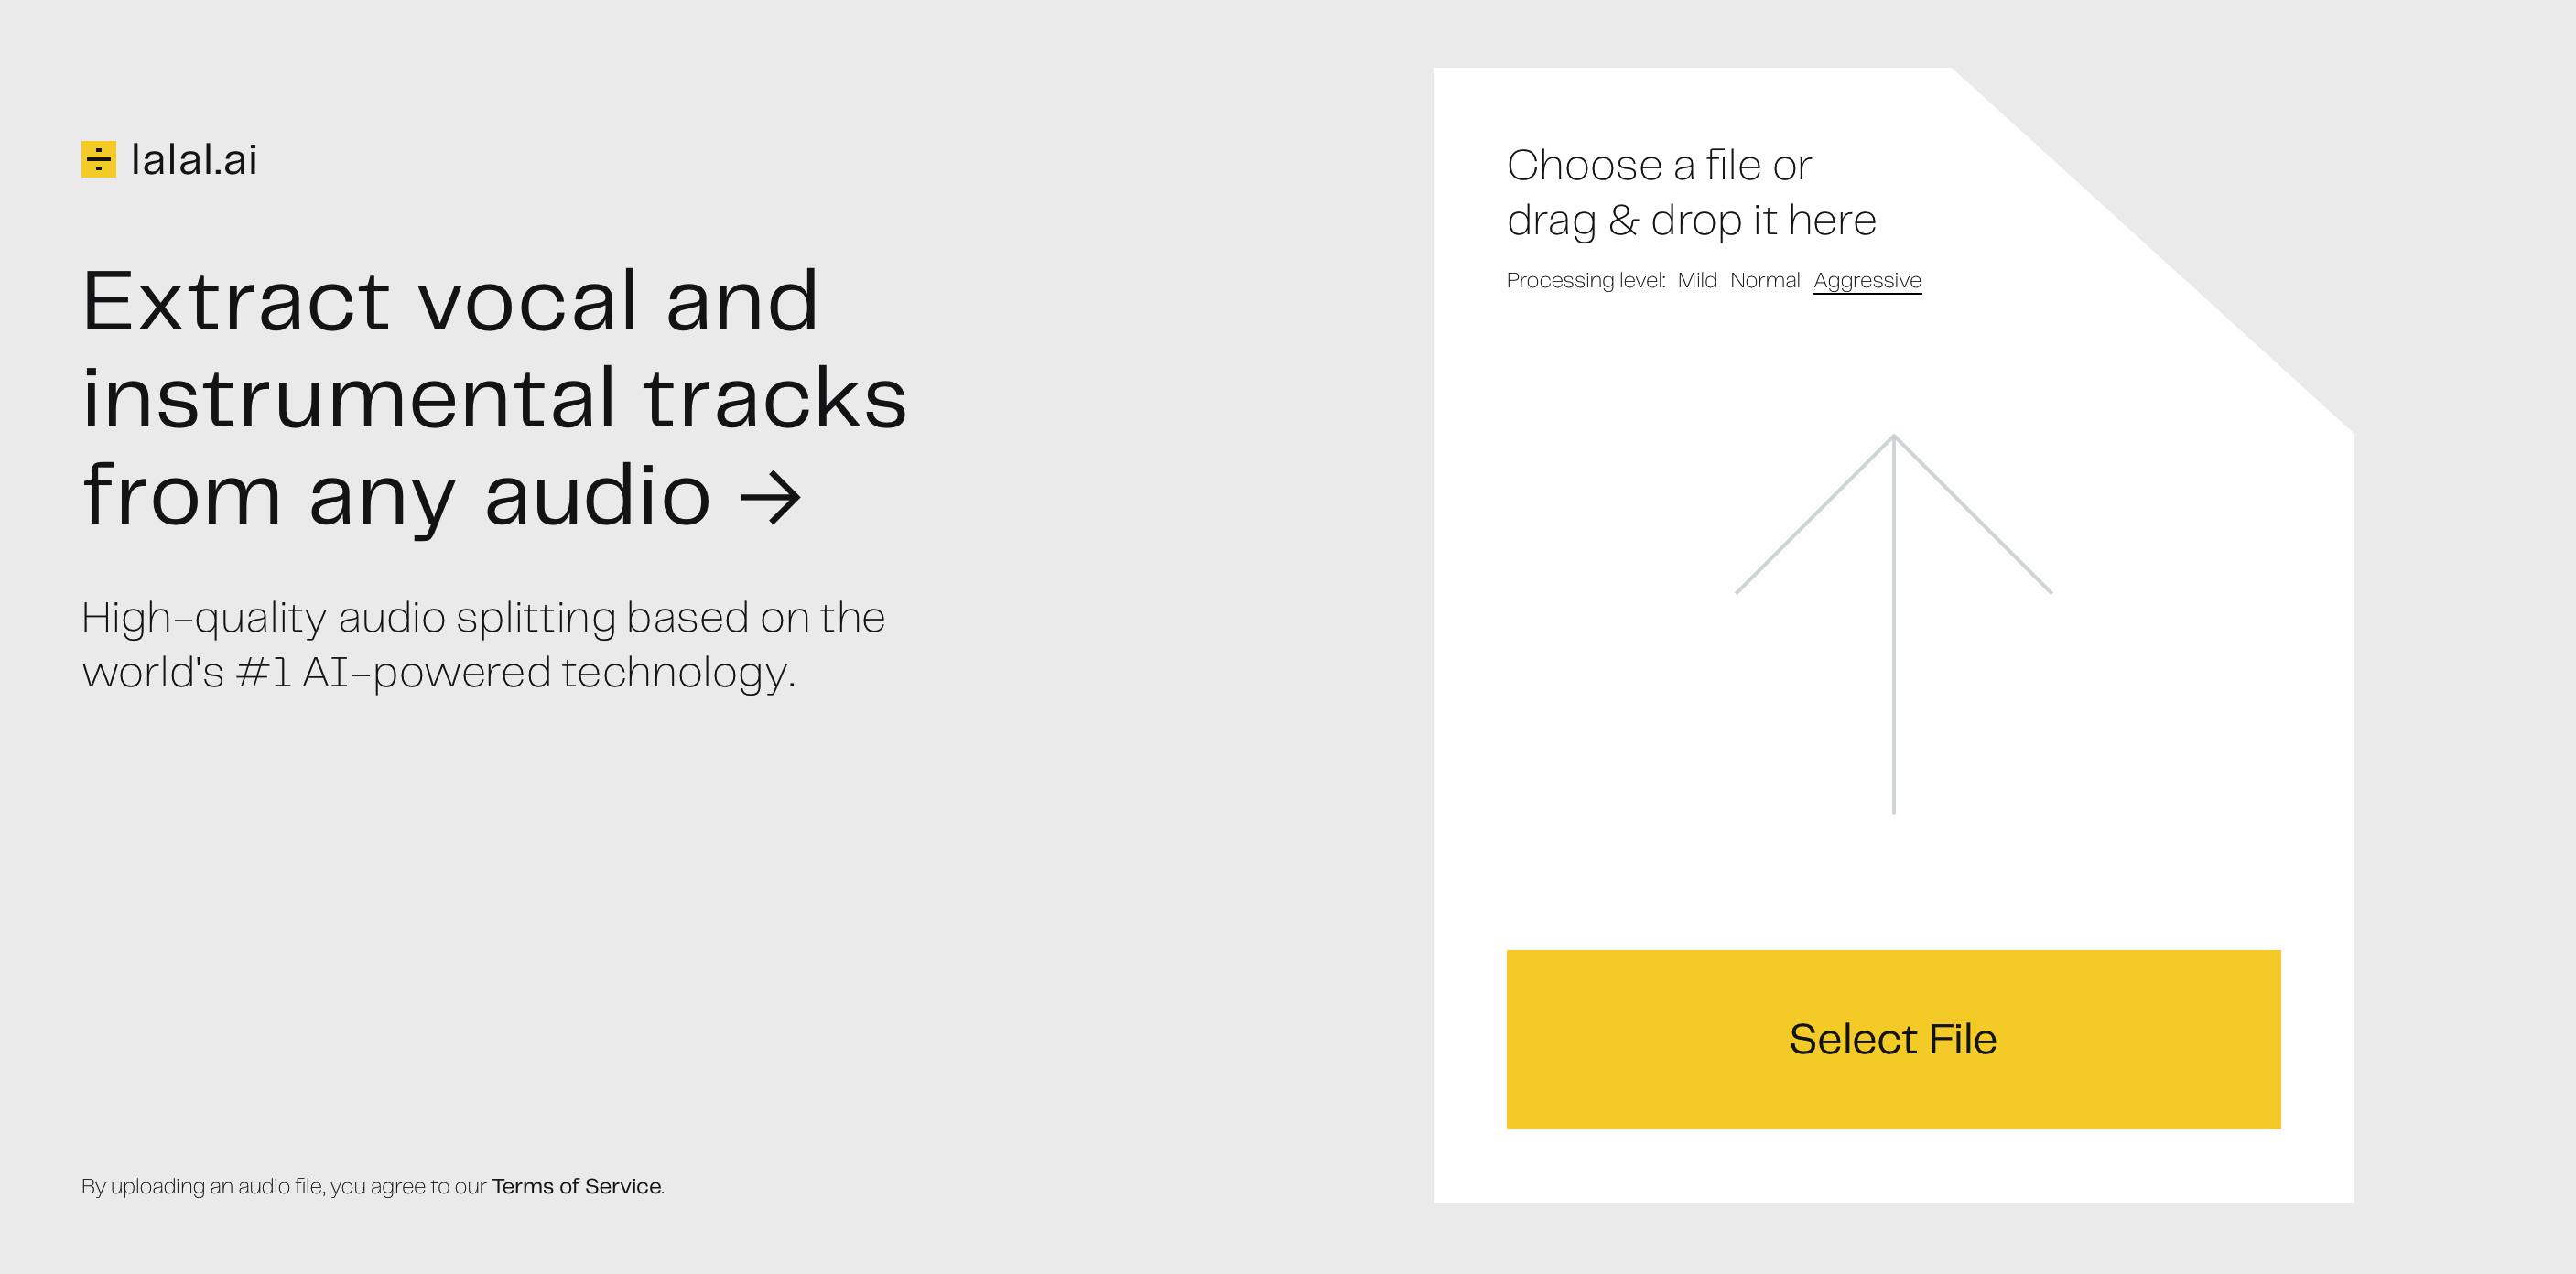
Task: Click the large upload arrow icon
Action: [1893, 622]
